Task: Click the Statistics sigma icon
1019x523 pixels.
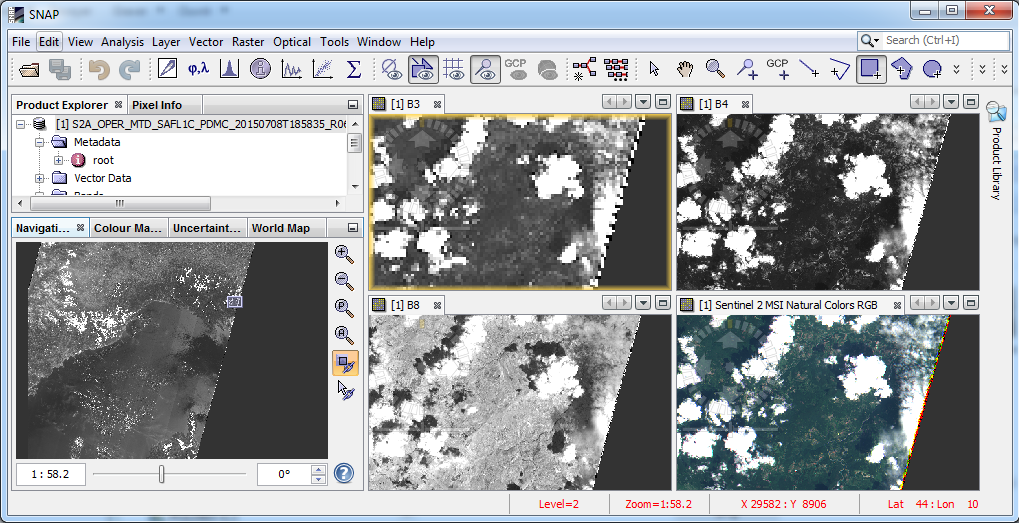Action: point(353,69)
